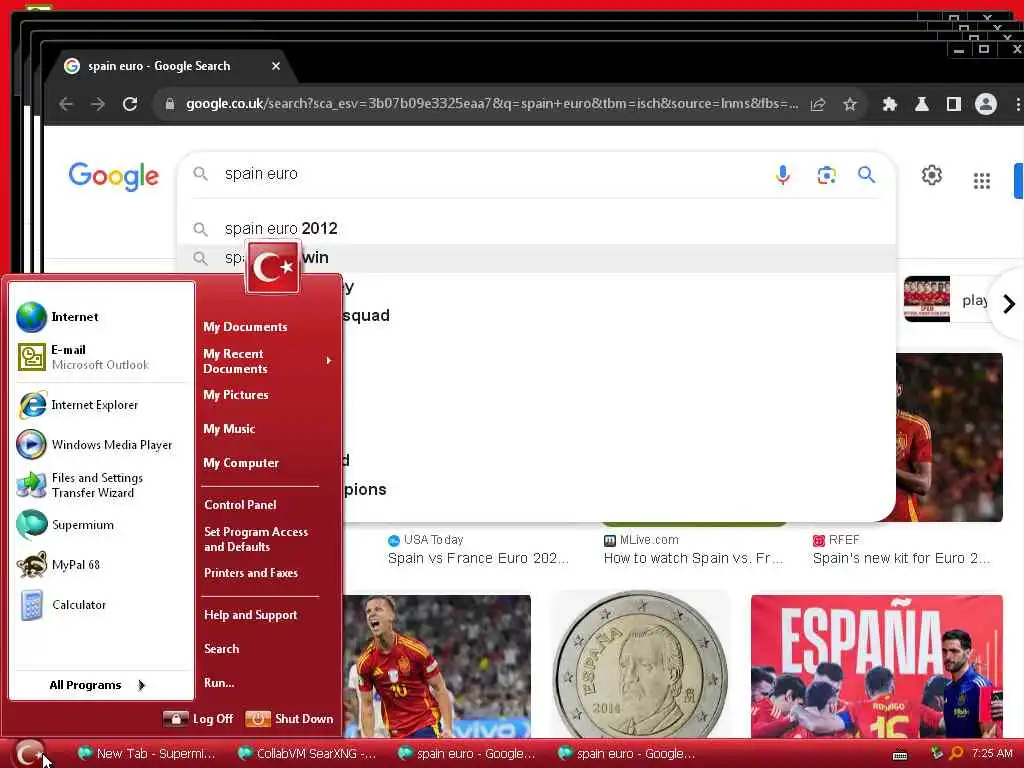
Task: Open the browser profile avatar
Action: 985,104
